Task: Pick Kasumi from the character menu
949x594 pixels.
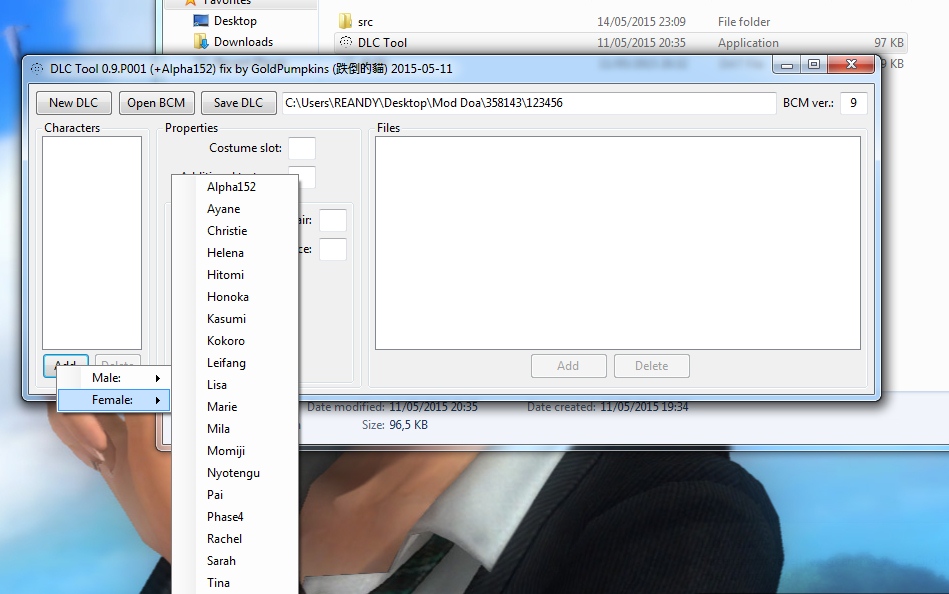Action: pyautogui.click(x=226, y=319)
